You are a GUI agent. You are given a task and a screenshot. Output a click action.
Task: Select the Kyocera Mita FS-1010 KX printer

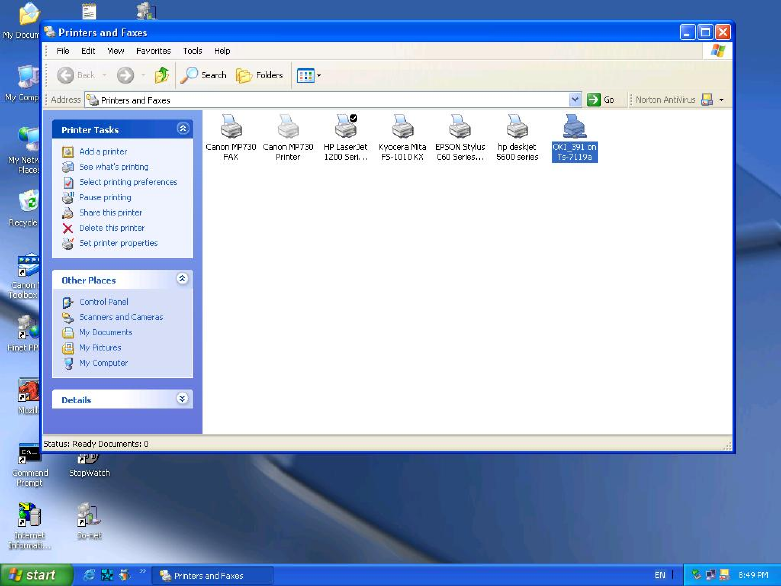point(402,137)
